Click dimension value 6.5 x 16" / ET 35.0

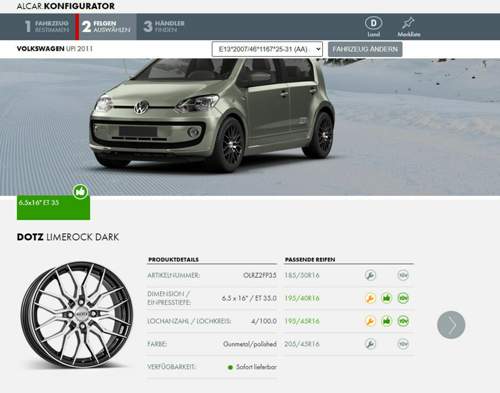249,298
